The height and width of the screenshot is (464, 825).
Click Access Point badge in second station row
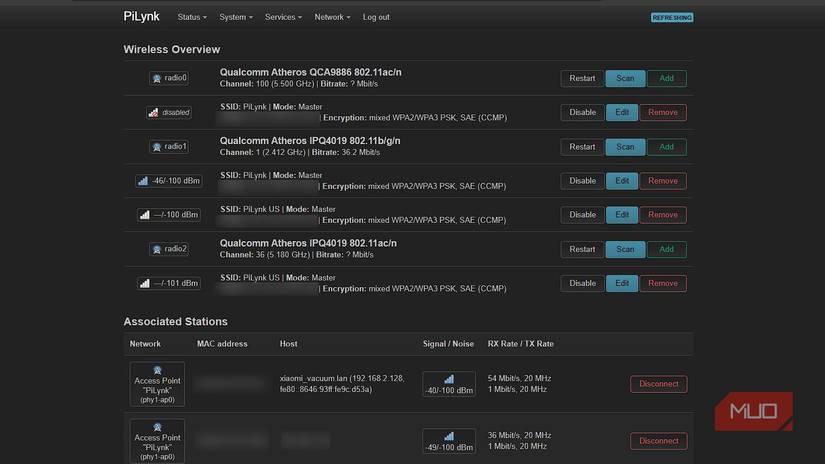157,441
